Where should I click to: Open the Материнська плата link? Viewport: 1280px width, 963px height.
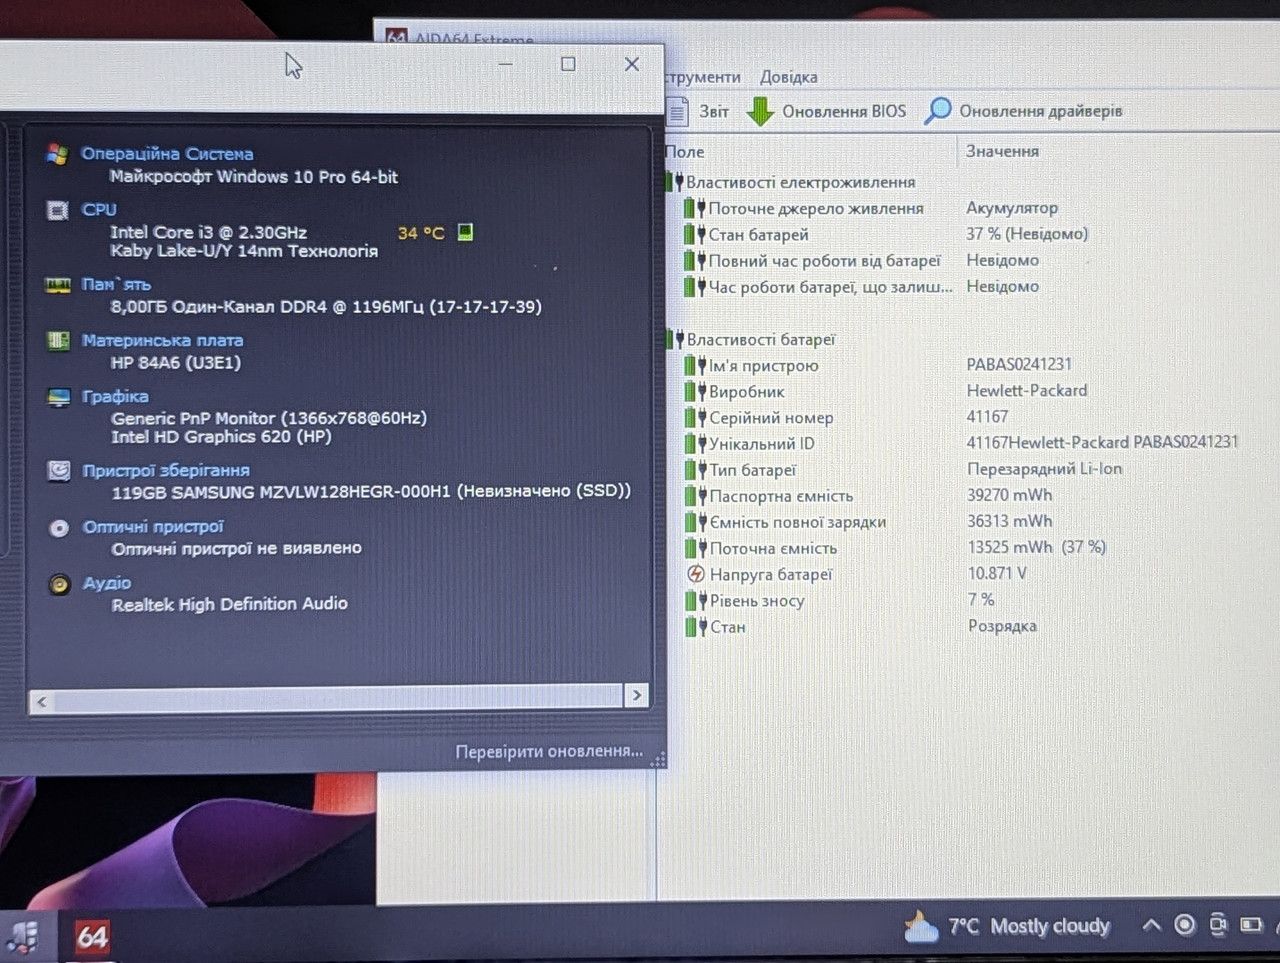162,341
